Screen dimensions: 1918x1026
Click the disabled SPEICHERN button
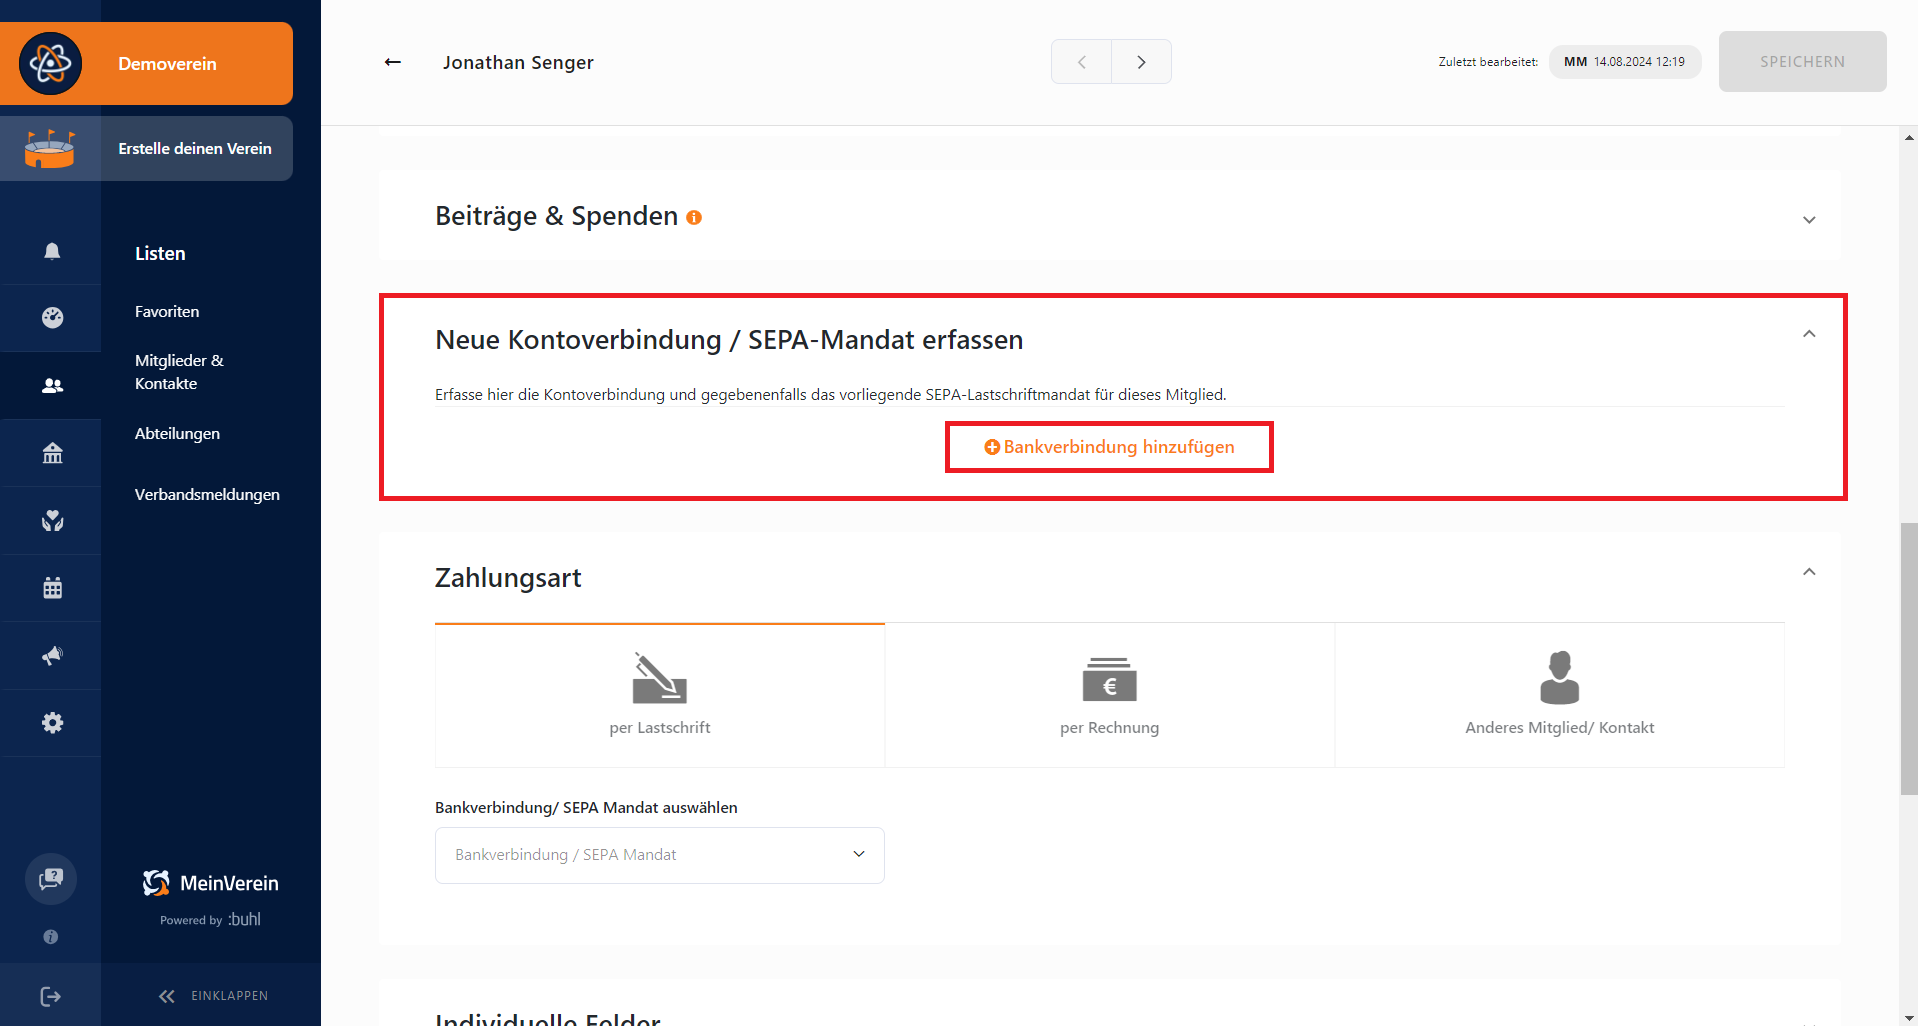point(1802,62)
